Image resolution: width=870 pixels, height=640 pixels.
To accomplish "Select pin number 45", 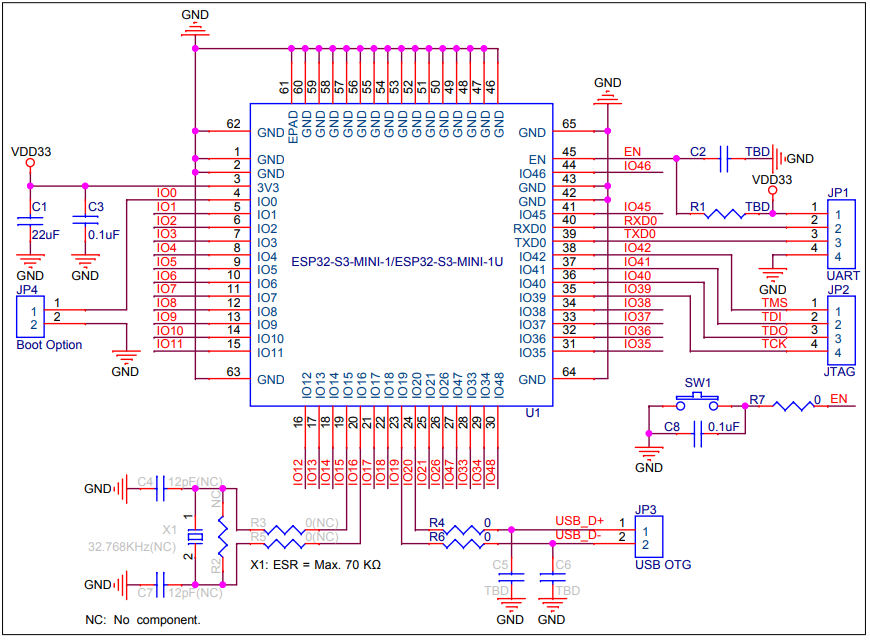I will [569, 152].
